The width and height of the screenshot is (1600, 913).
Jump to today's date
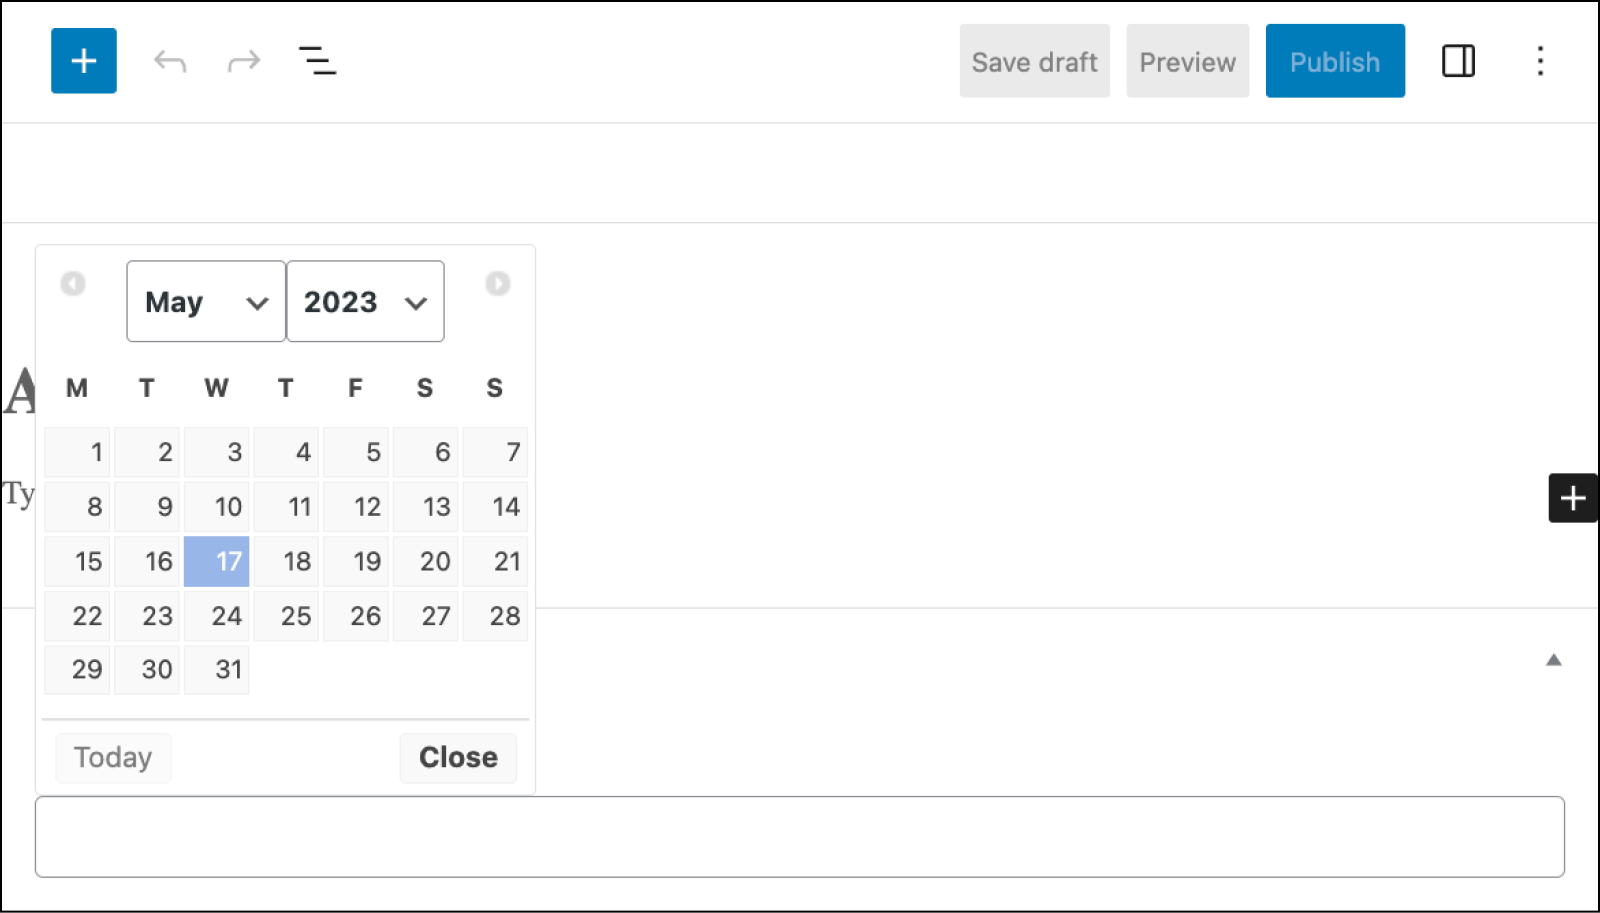(x=112, y=757)
